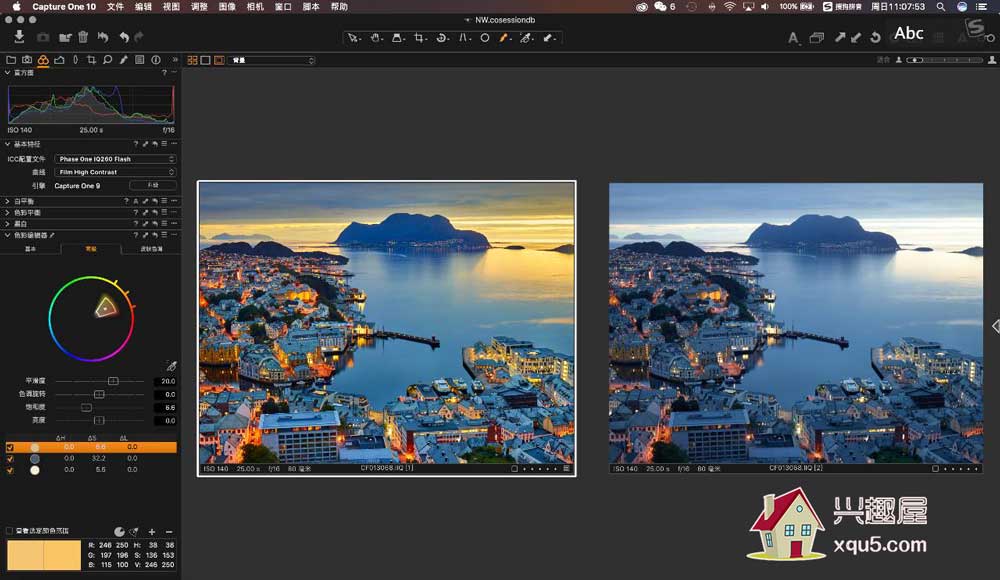Click the color editor eyedropper picker
The image size is (1000, 580).
click(x=171, y=366)
